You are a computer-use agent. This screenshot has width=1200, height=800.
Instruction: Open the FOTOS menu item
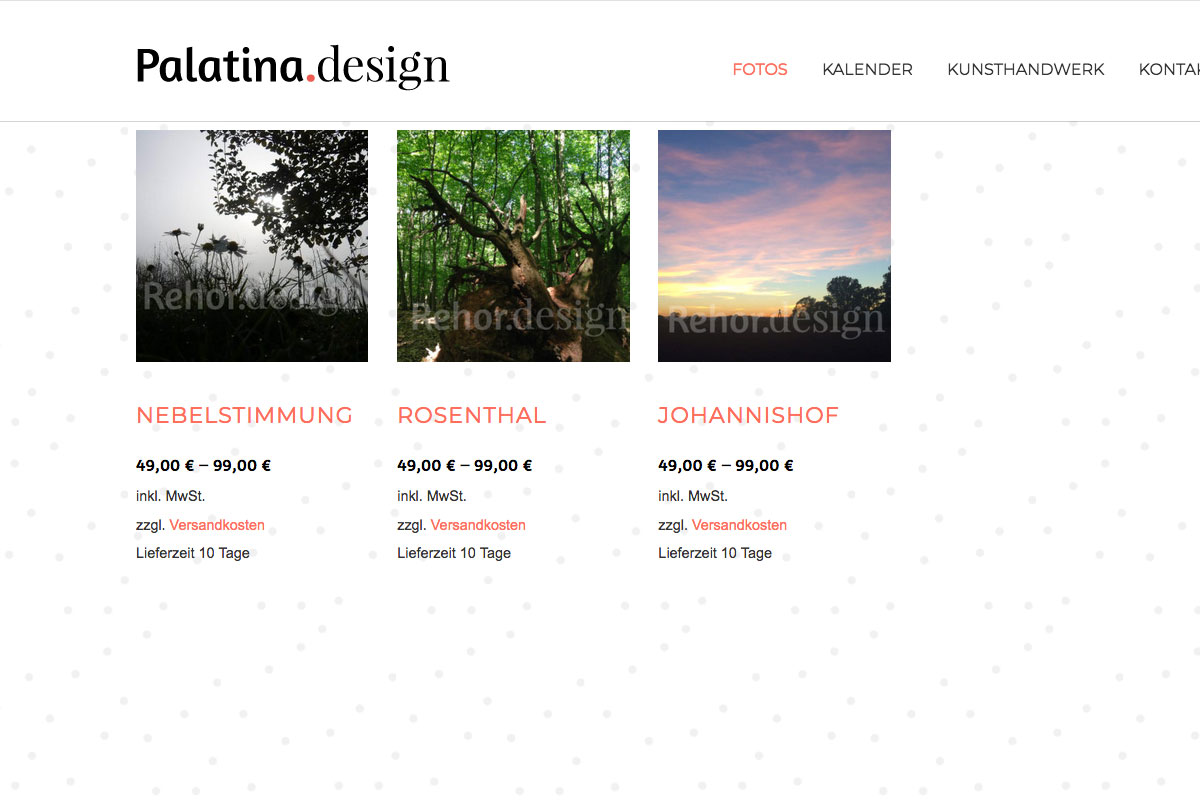760,70
